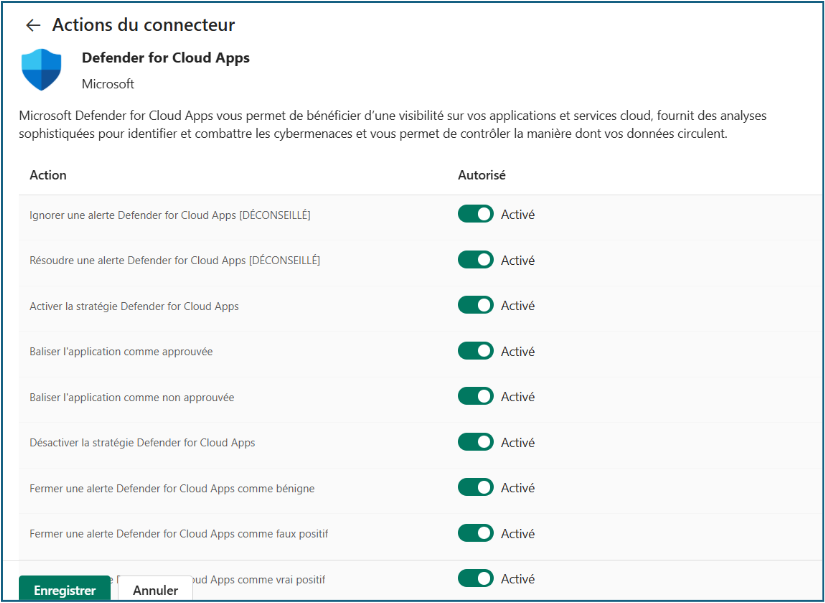Turn off Fermer alerte comme faux positif
The image size is (825, 603).
click(476, 533)
